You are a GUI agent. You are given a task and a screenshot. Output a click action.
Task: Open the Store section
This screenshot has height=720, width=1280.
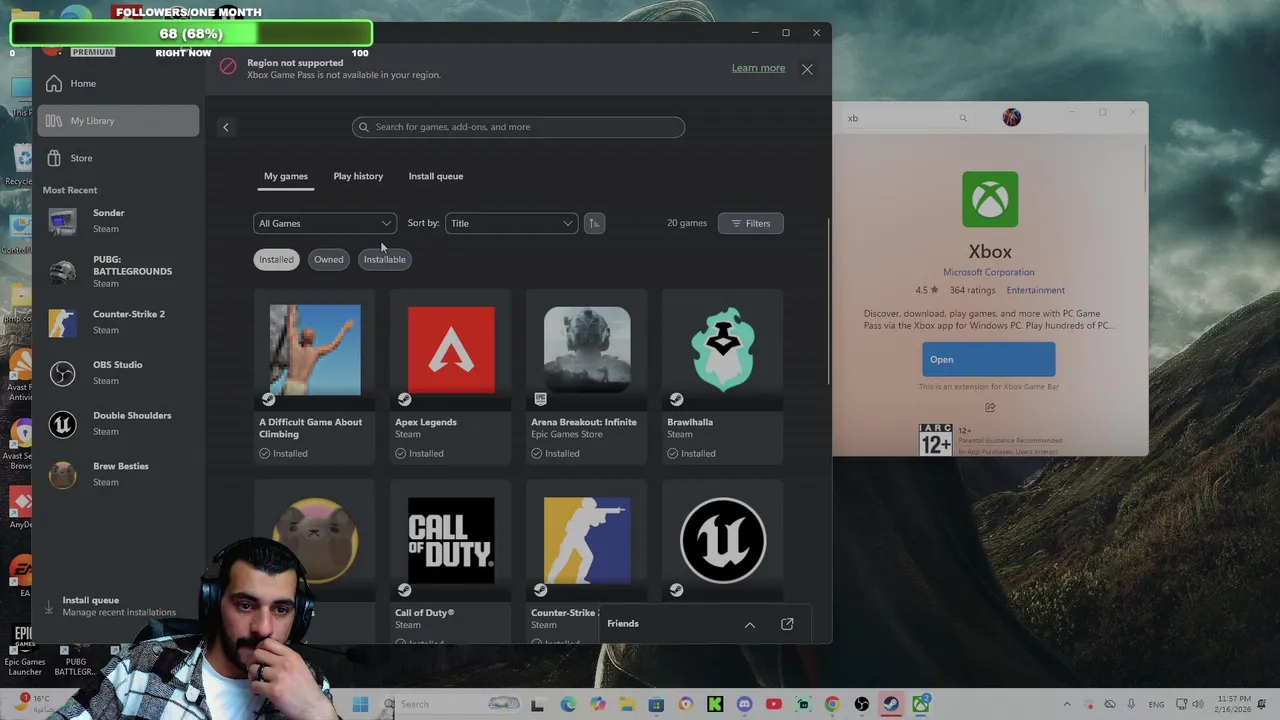point(118,158)
